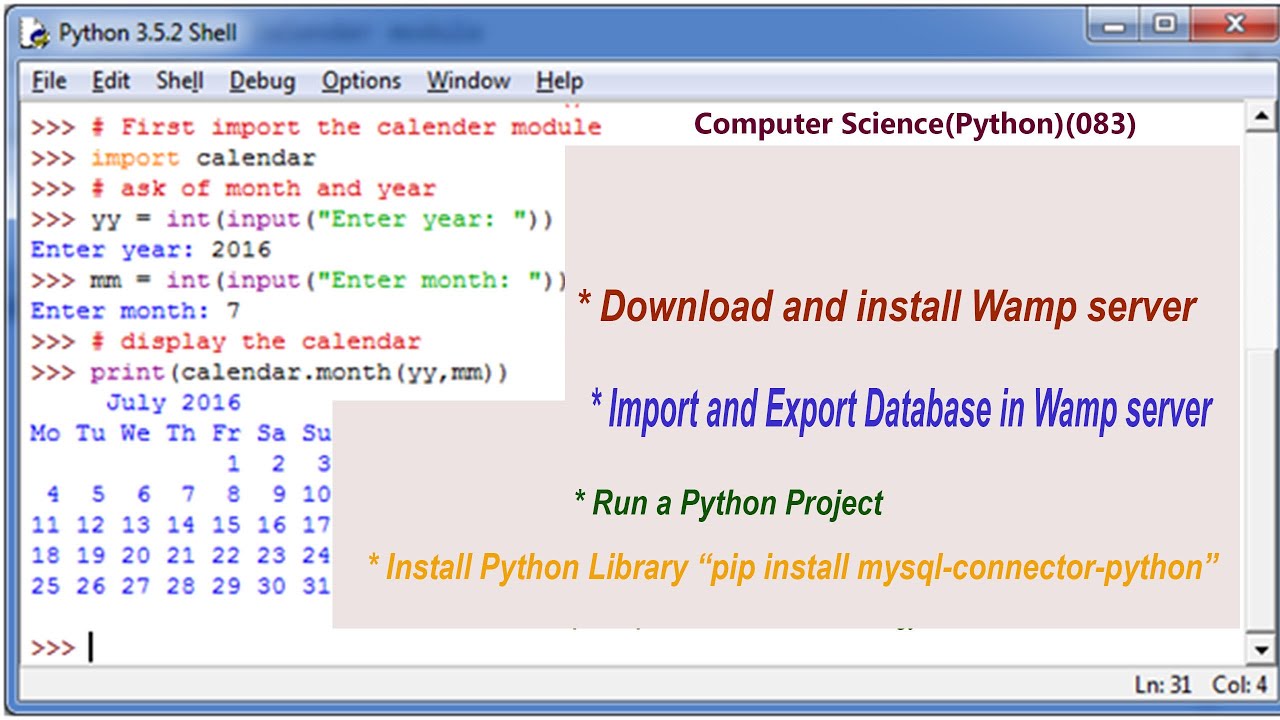
Task: Click the calendar row starting with 11
Action: point(180,525)
